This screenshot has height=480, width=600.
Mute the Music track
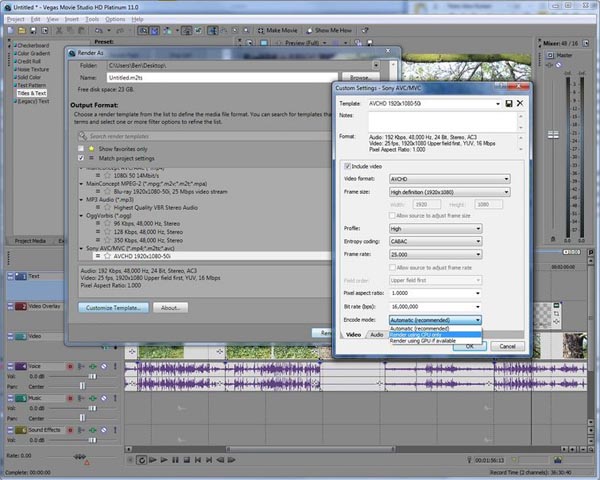pos(104,398)
